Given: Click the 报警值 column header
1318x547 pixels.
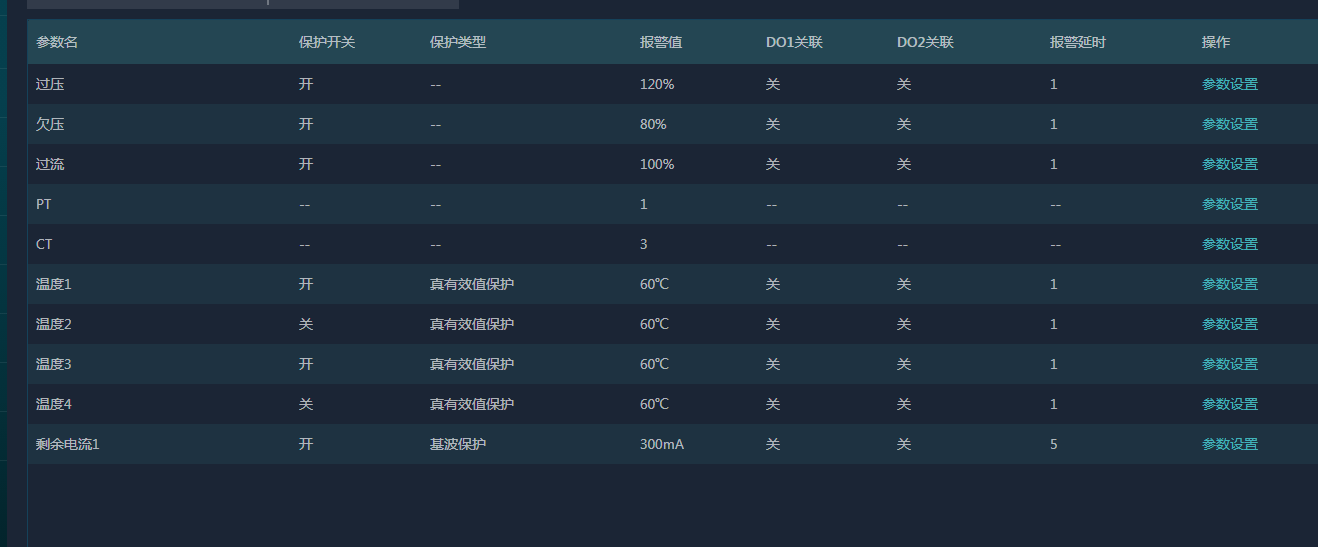Looking at the screenshot, I should pyautogui.click(x=661, y=43).
